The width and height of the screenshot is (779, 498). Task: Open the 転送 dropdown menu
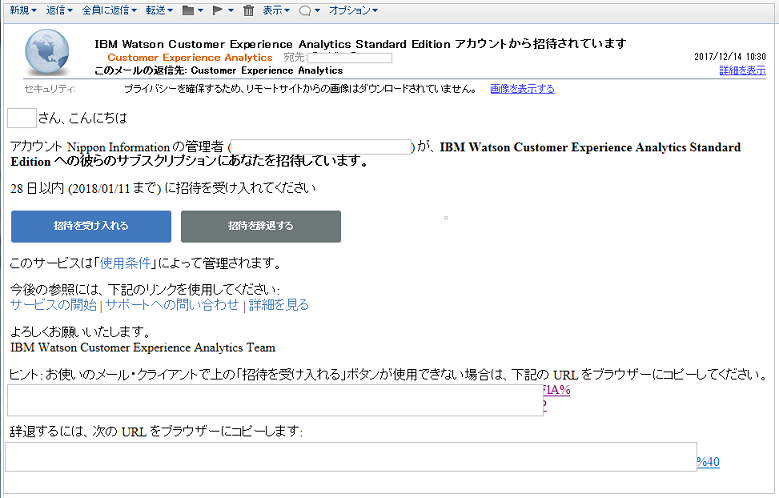(159, 10)
